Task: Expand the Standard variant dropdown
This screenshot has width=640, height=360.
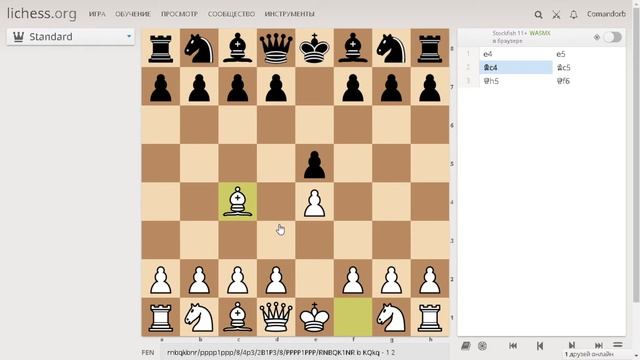Action: (x=71, y=37)
